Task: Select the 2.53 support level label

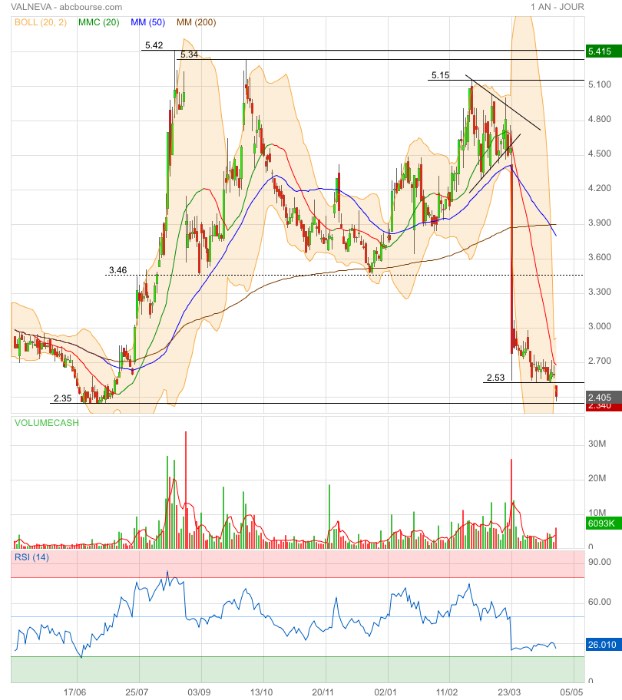Action: pyautogui.click(x=495, y=378)
